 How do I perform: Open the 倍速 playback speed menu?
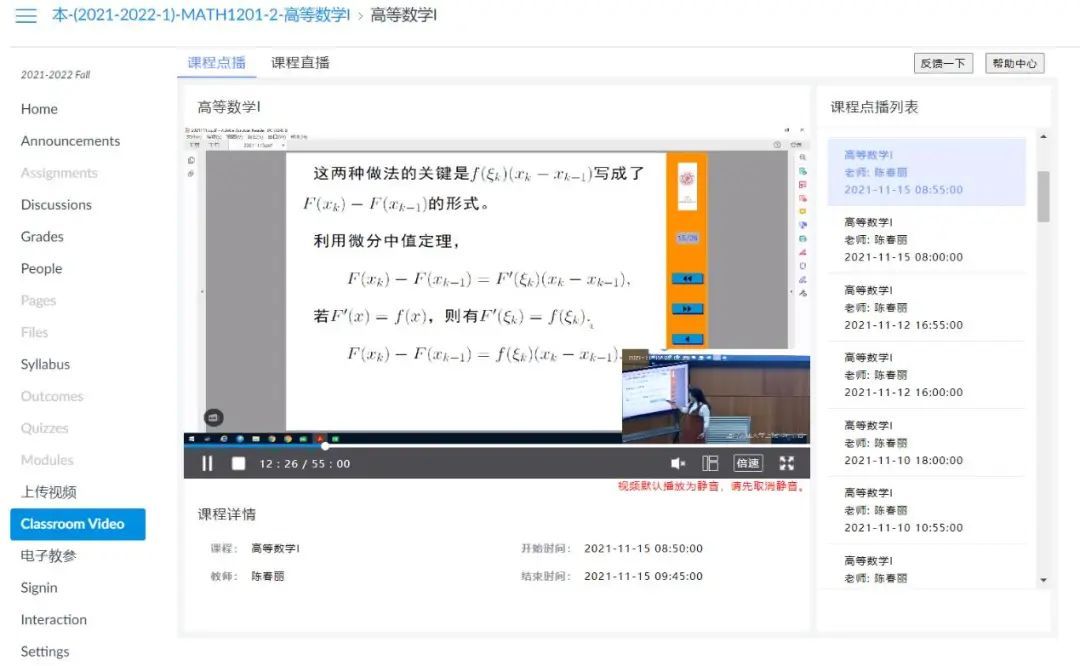747,463
